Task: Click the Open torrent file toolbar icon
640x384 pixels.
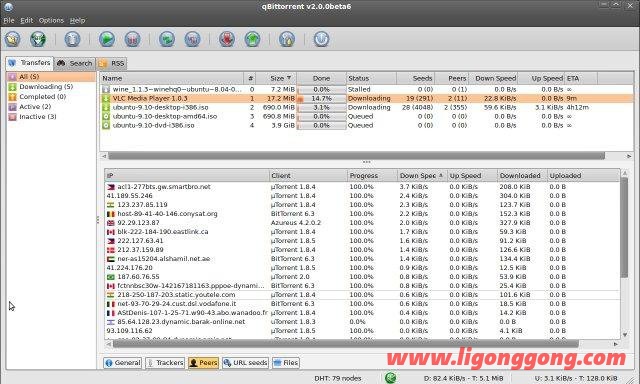Action: (x=13, y=39)
